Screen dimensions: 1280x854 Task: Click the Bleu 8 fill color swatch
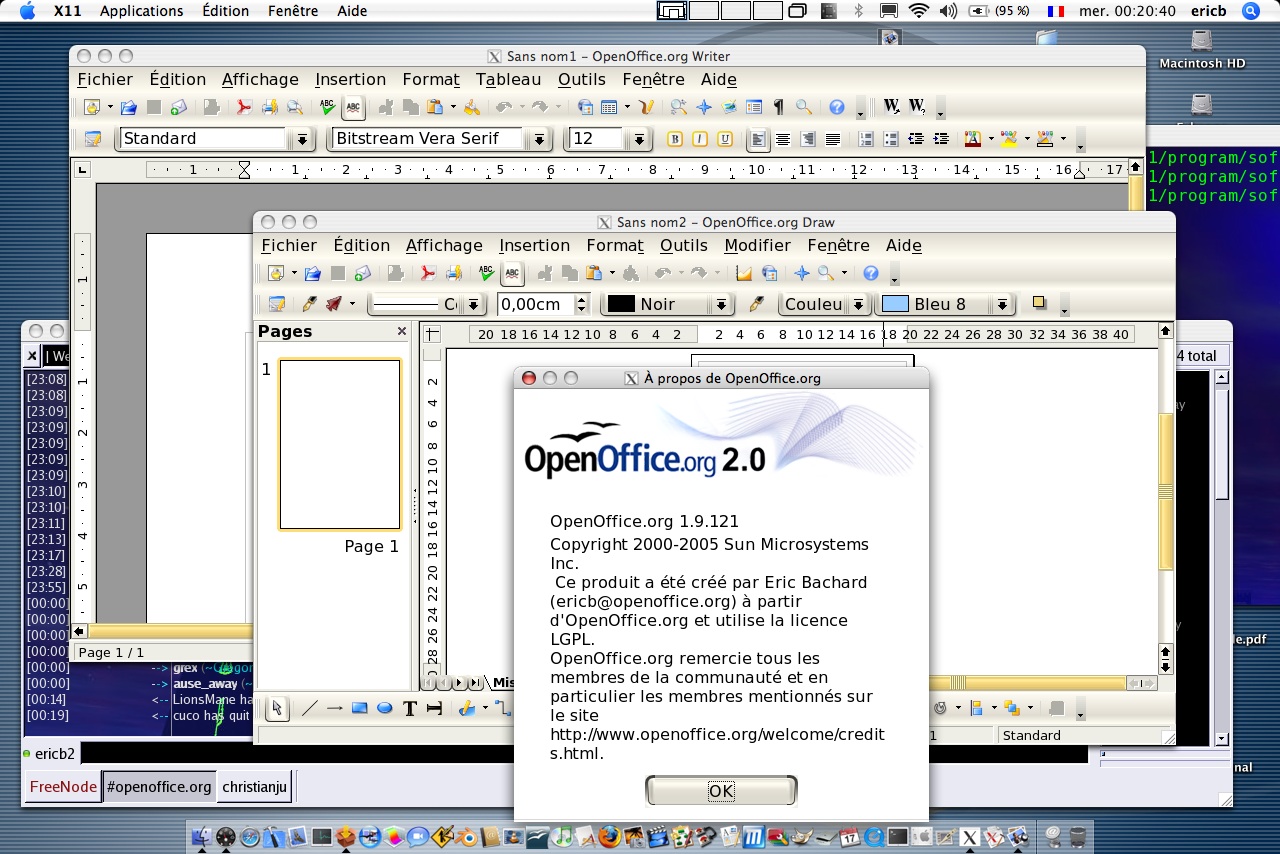pos(896,305)
